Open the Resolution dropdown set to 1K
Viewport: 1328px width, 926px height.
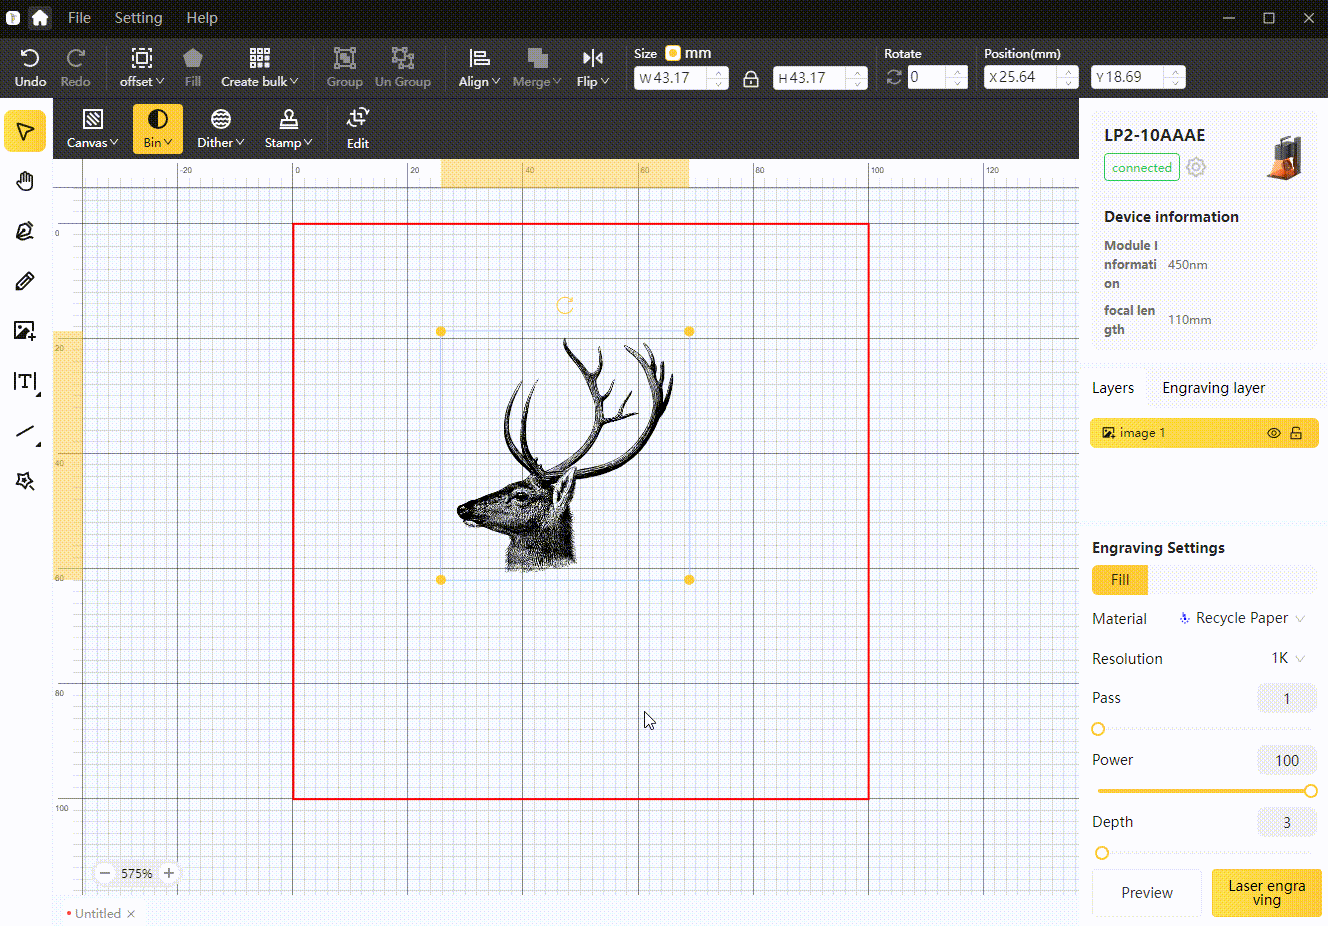1285,658
